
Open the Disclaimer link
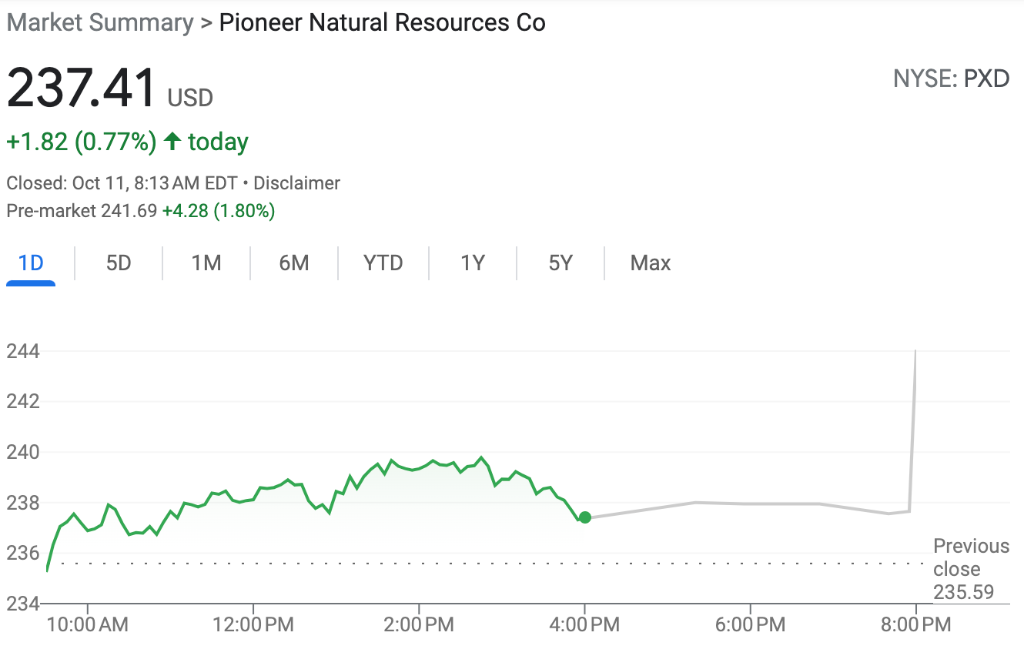[296, 183]
